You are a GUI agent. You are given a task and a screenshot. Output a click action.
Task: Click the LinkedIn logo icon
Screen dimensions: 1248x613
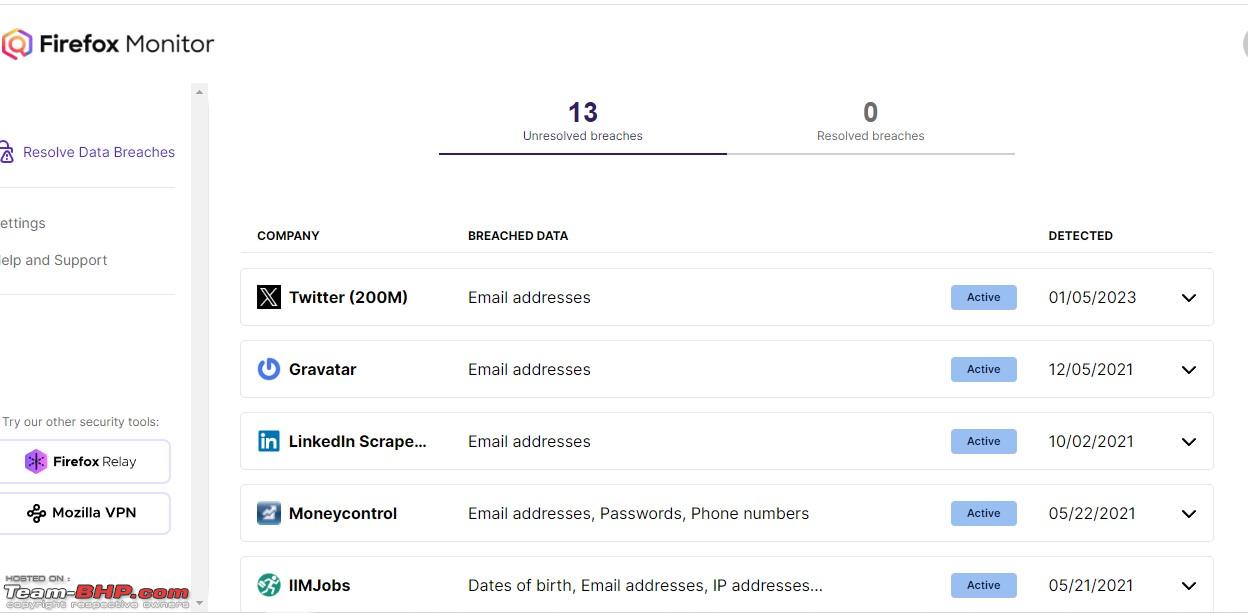[269, 441]
